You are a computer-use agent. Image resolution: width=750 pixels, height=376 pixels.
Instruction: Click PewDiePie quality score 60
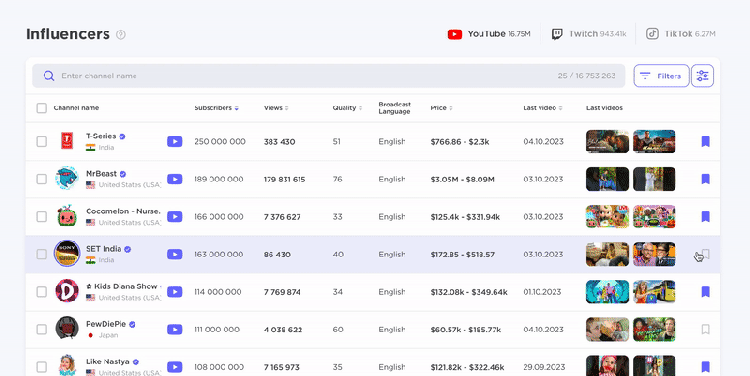click(337, 330)
